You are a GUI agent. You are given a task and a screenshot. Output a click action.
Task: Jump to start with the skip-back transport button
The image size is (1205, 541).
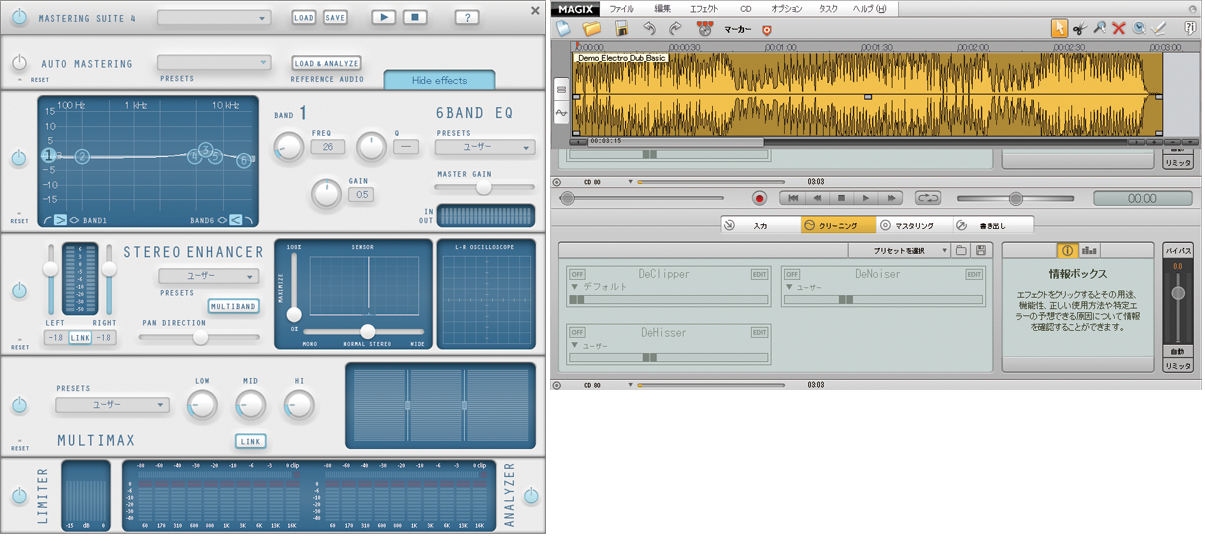(793, 199)
